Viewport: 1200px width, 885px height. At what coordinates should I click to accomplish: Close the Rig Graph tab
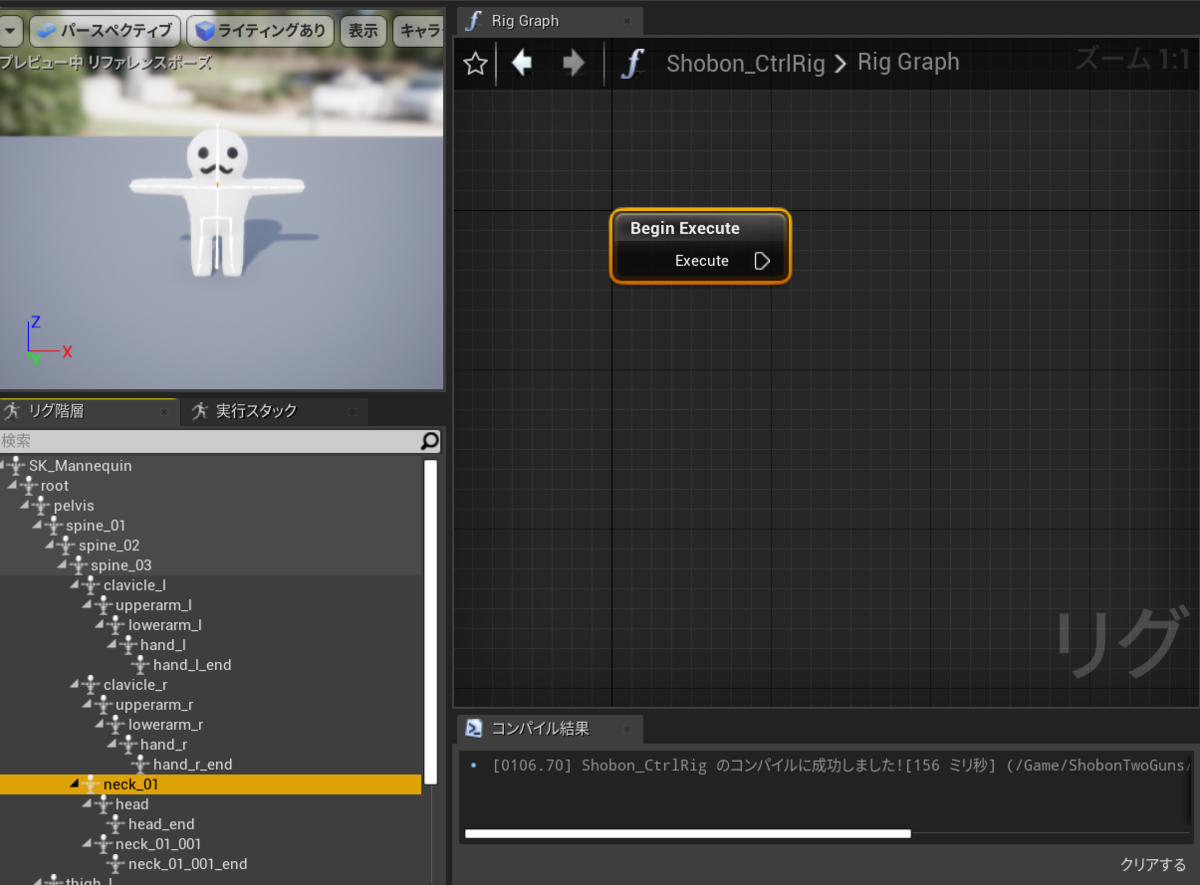click(x=627, y=20)
